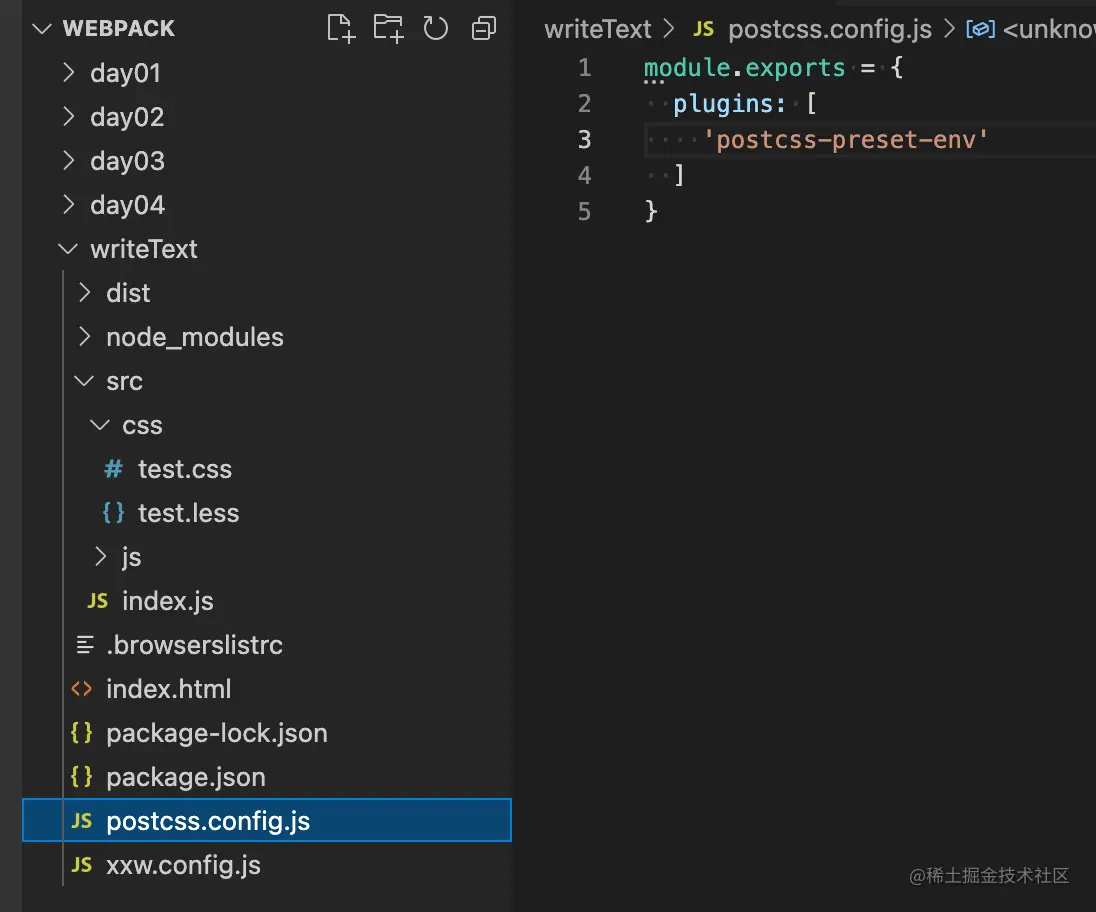
Task: Click the 'module' keyword in line 1
Action: [687, 68]
